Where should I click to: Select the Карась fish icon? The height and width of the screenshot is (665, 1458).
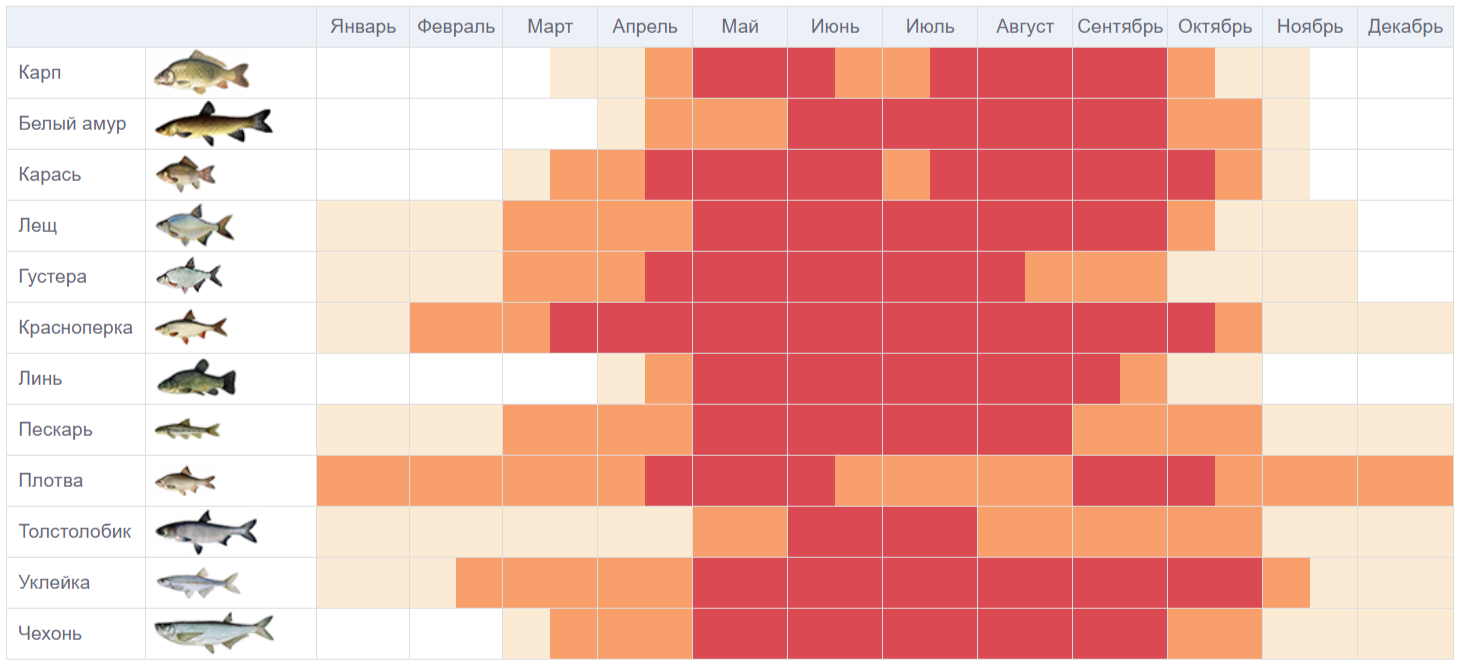(185, 175)
